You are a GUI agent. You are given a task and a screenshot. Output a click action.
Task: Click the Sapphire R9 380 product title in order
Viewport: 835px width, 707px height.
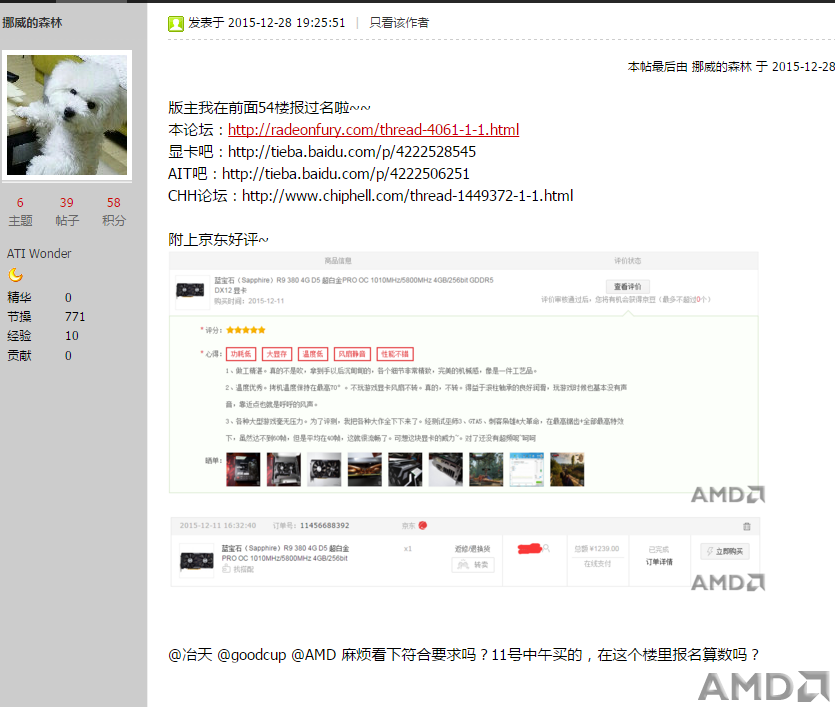pyautogui.click(x=285, y=553)
